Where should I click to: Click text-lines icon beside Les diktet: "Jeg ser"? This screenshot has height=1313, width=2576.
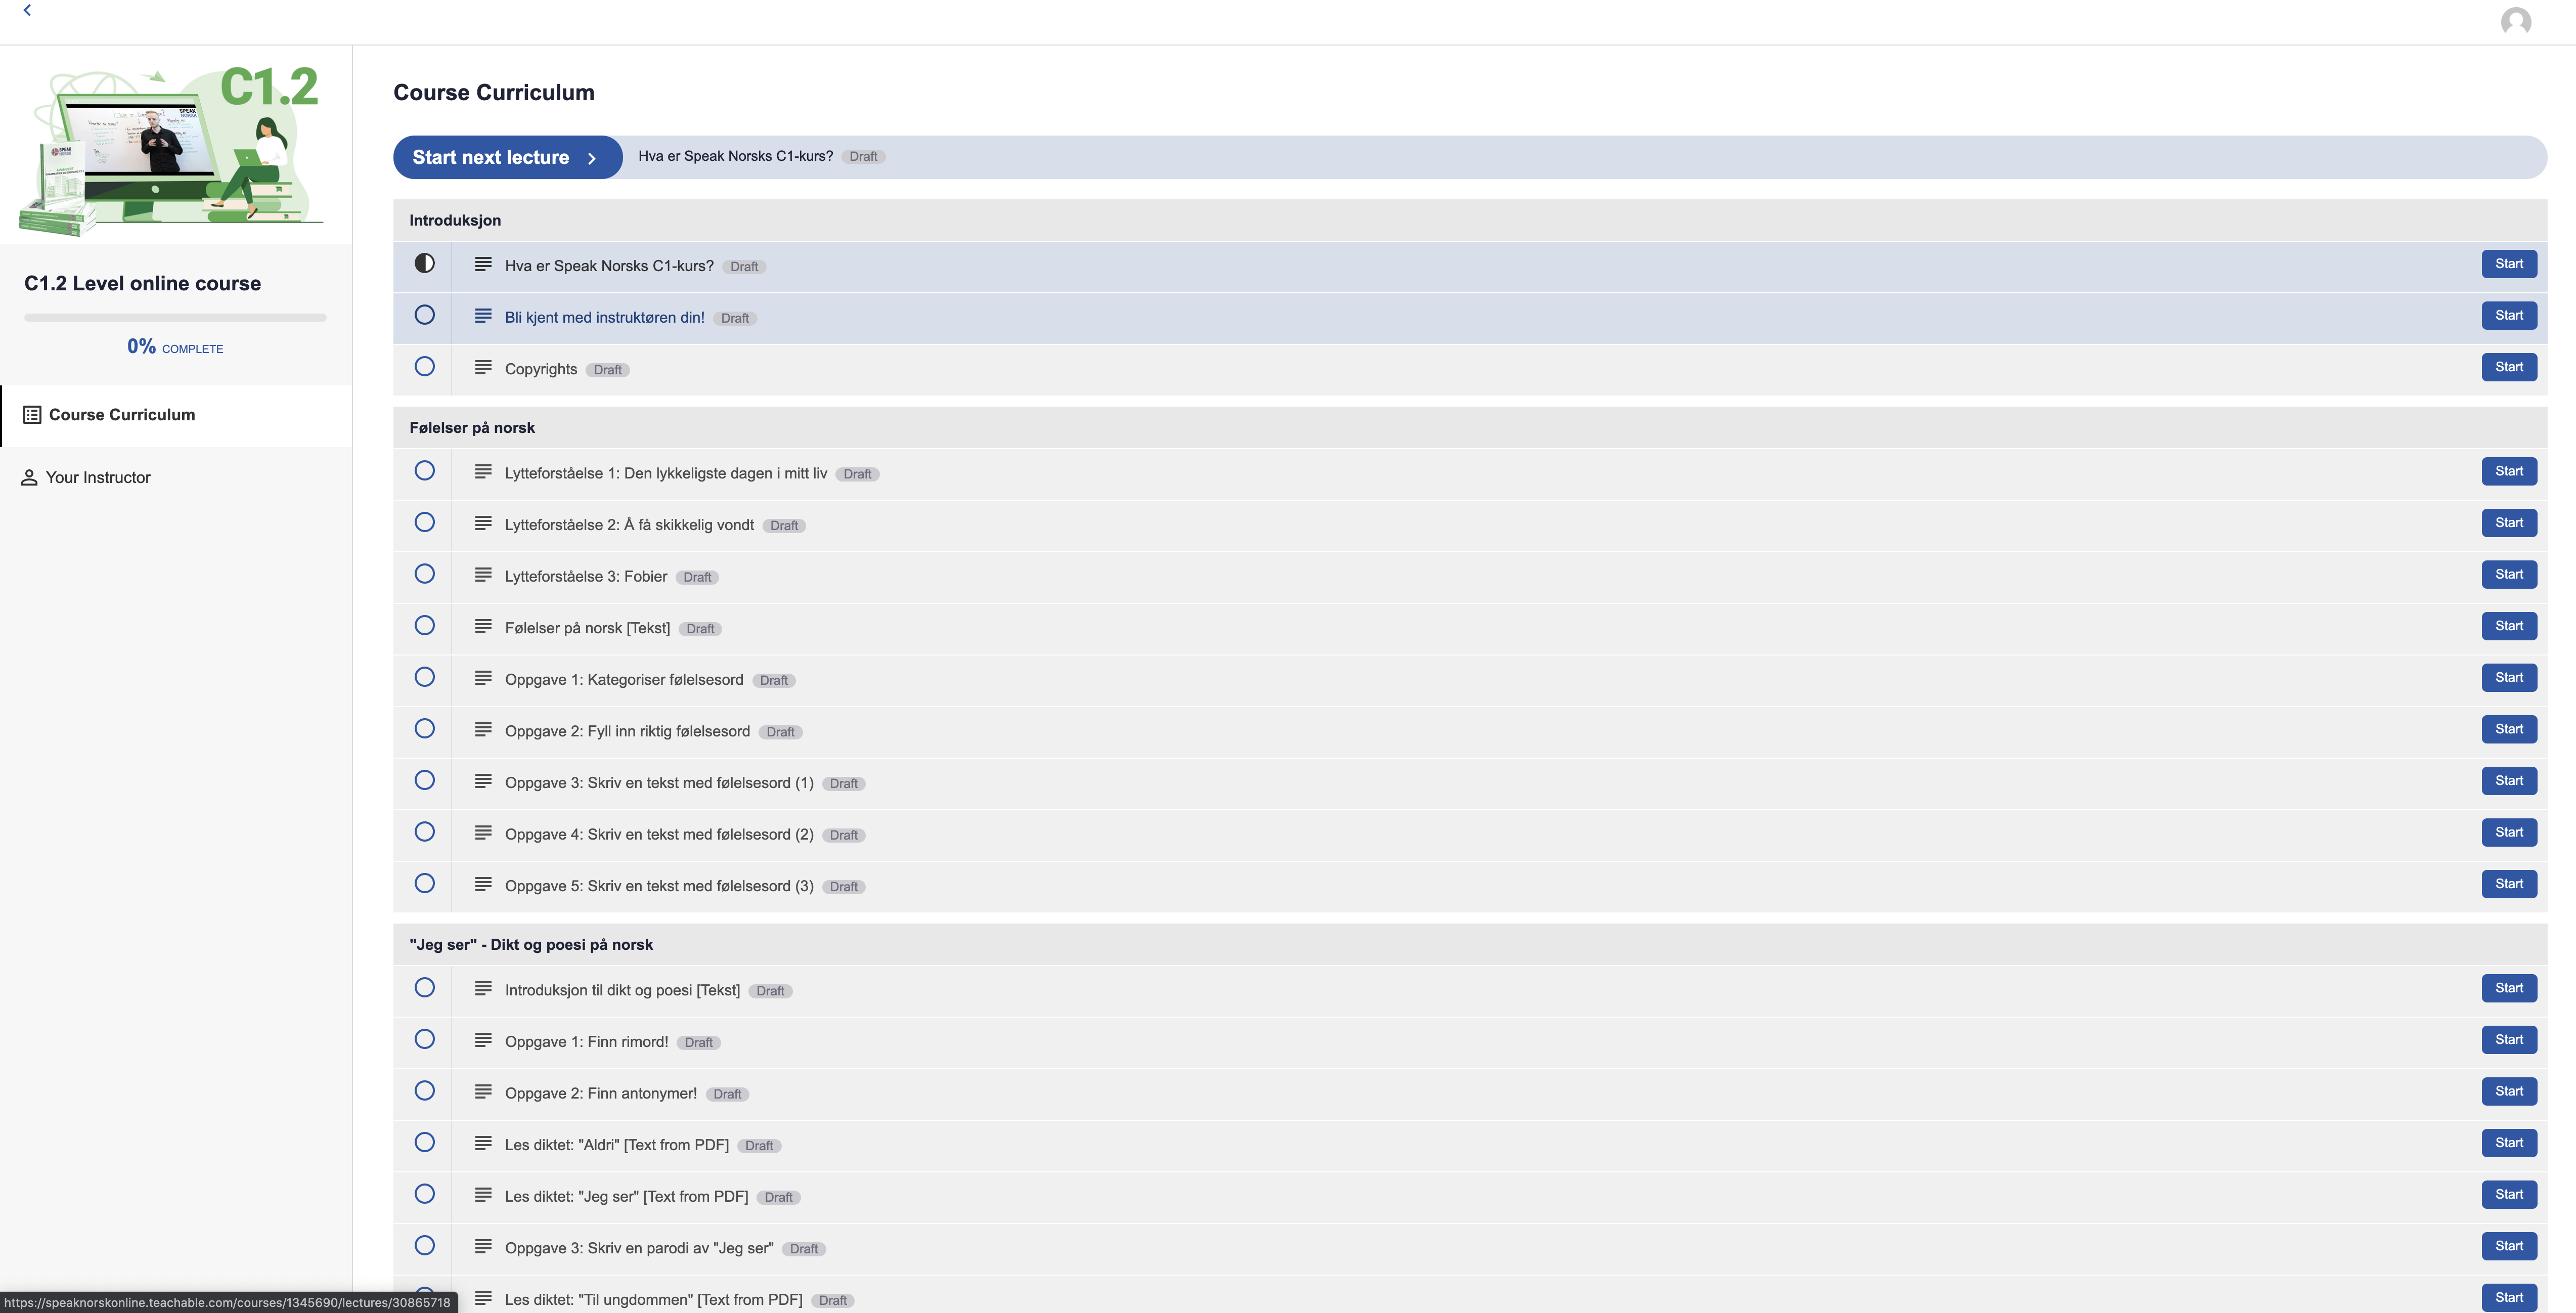483,1194
